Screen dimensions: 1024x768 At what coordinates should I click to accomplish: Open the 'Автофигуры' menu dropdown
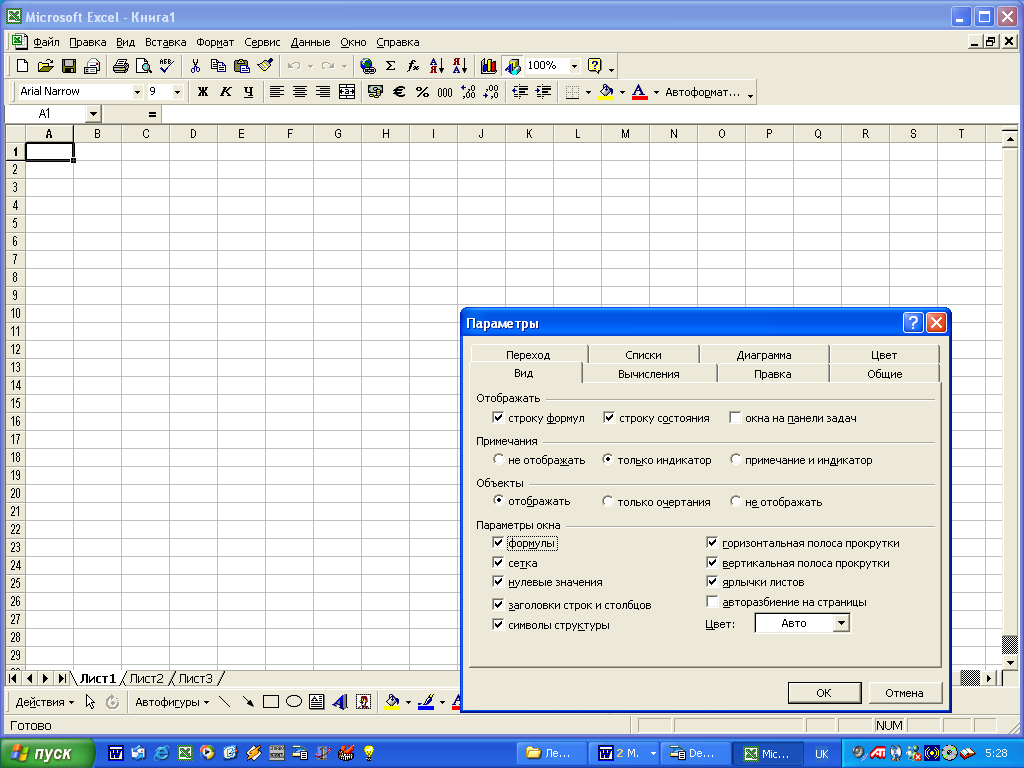[x=172, y=702]
